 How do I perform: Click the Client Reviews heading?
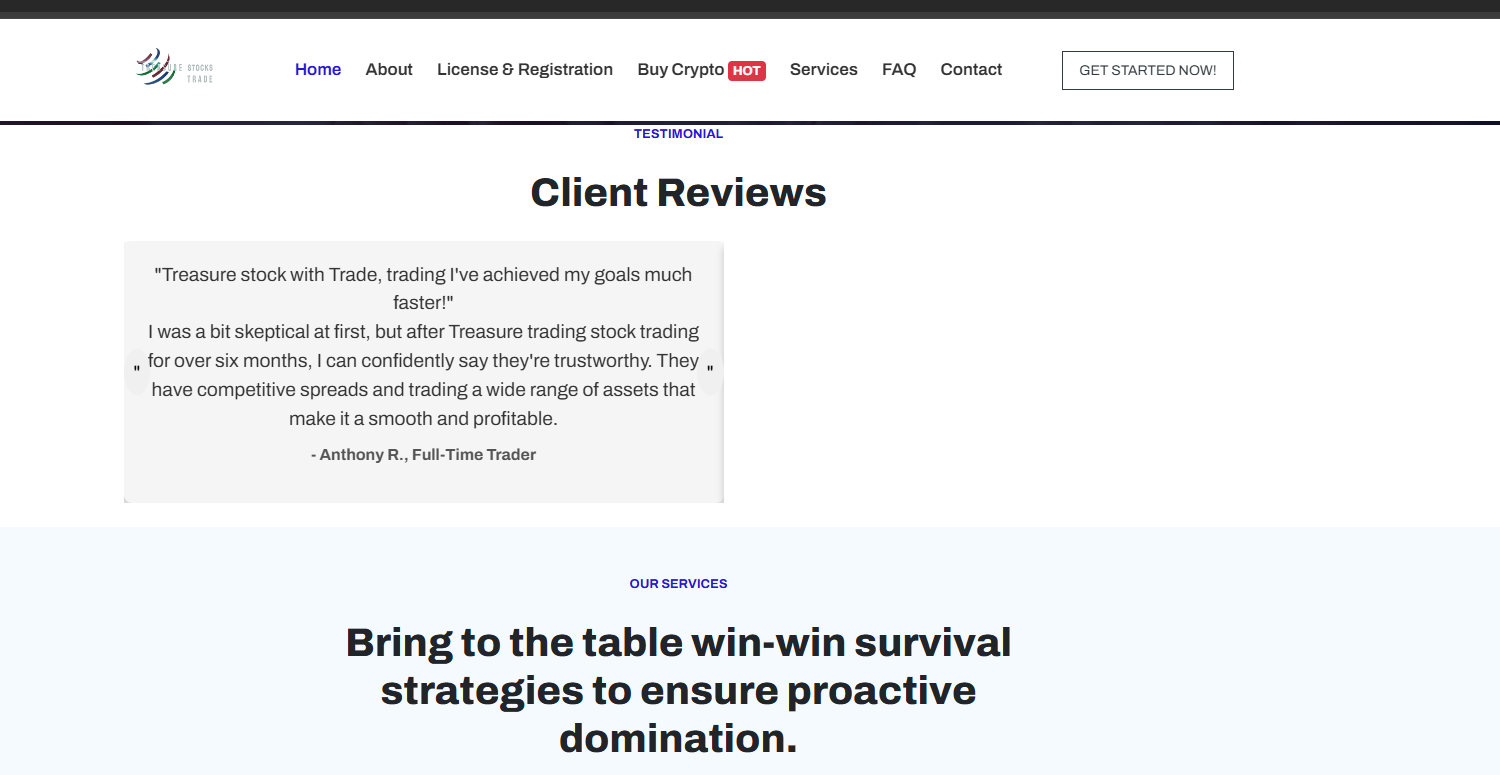coord(678,192)
